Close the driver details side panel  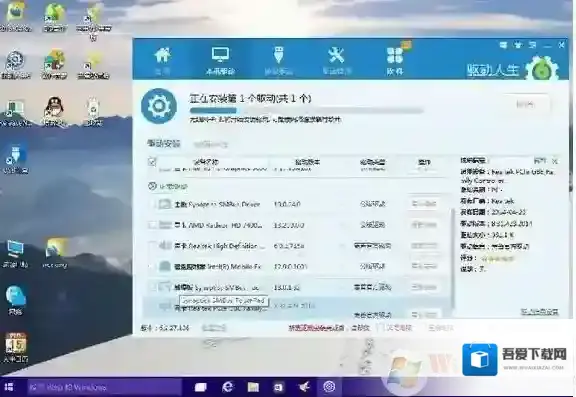coord(555,161)
